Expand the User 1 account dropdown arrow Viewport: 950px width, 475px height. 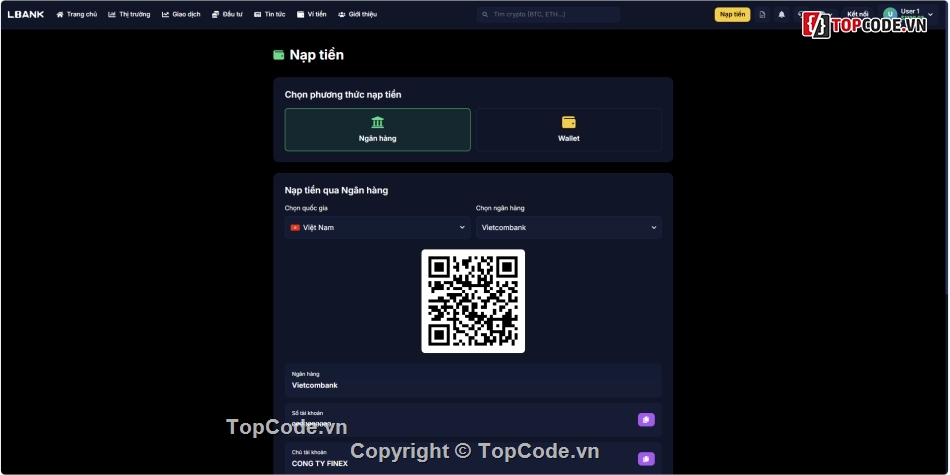[931, 15]
